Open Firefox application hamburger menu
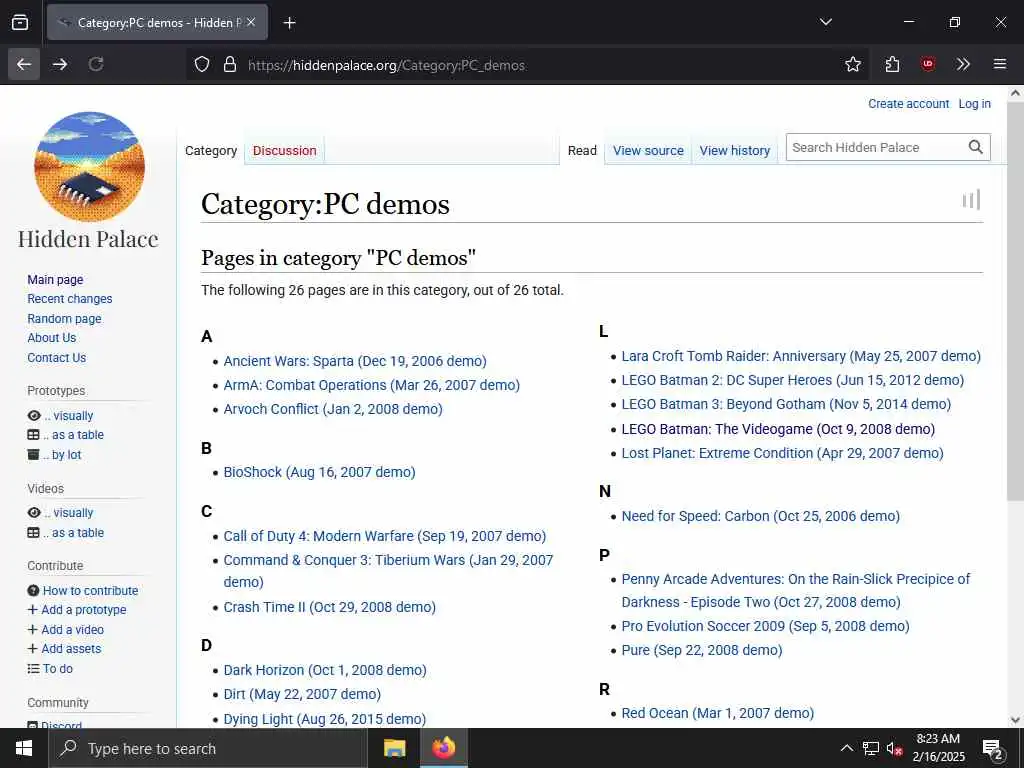1024x768 pixels. point(1000,64)
